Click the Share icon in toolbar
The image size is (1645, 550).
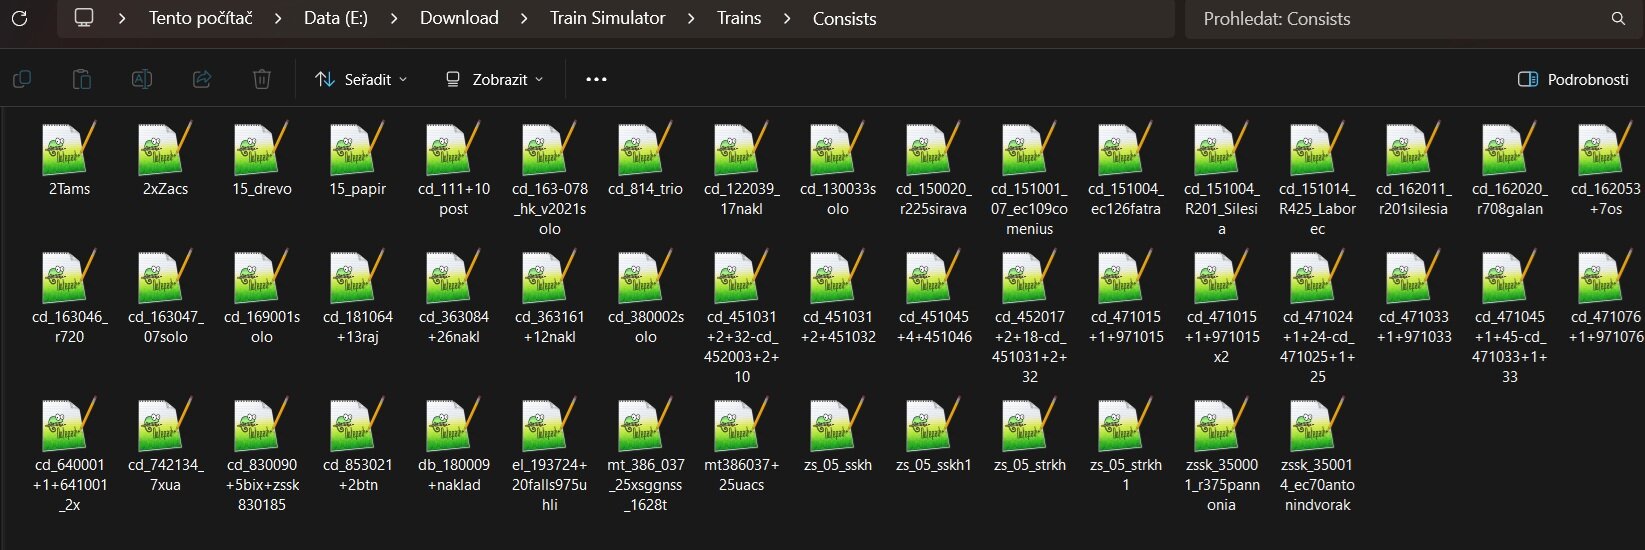coord(202,79)
